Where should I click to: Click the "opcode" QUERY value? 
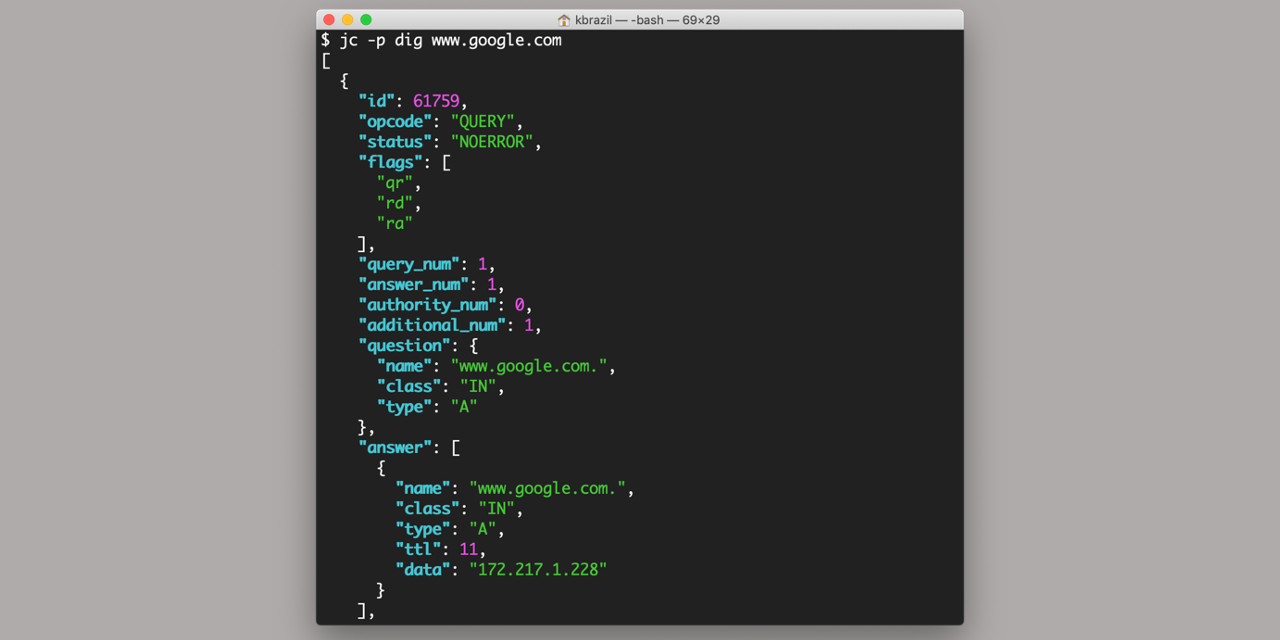485,121
